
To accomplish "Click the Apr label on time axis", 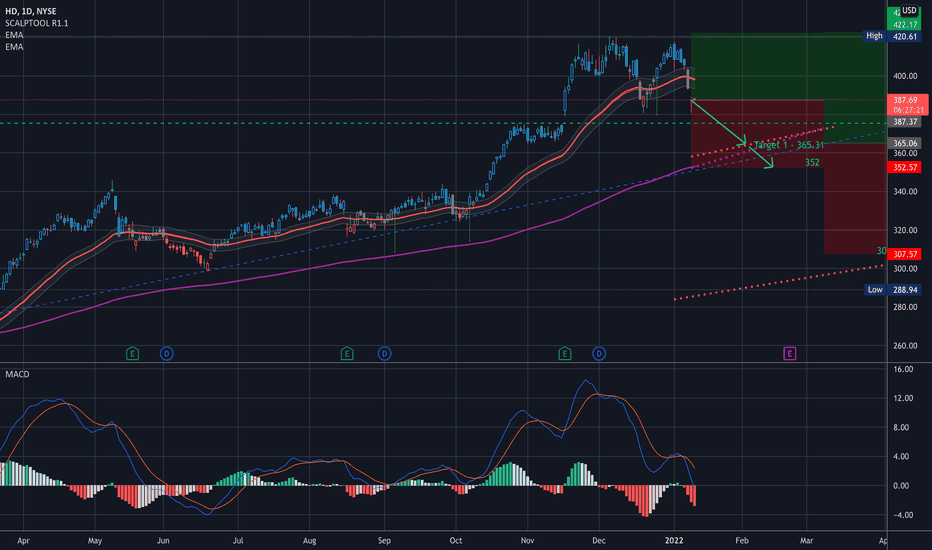I will [x=23, y=540].
